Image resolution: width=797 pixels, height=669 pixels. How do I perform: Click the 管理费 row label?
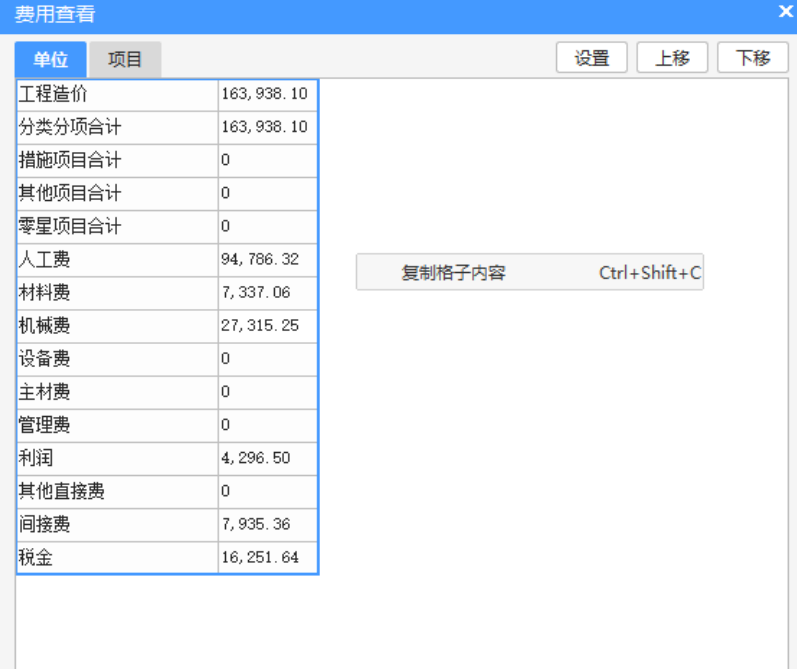117,425
